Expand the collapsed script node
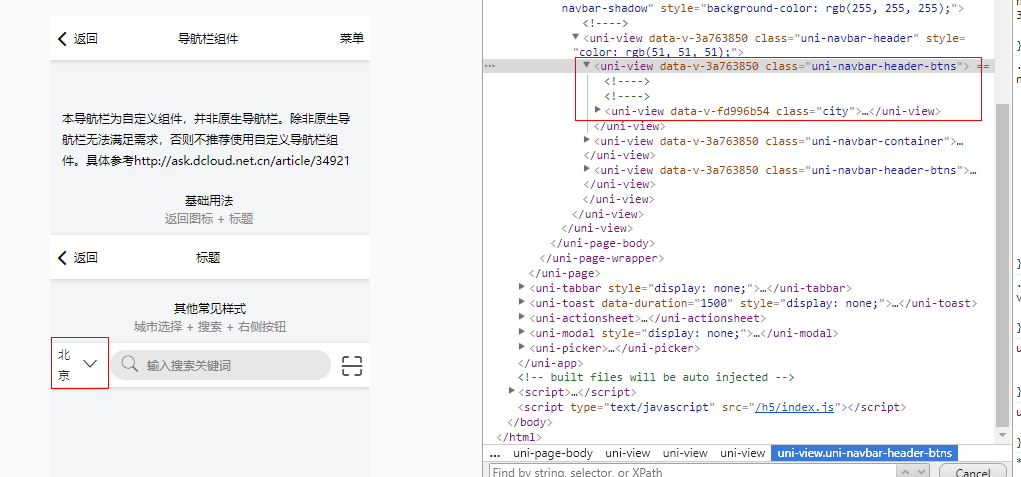The height and width of the screenshot is (477, 1021). coord(511,391)
